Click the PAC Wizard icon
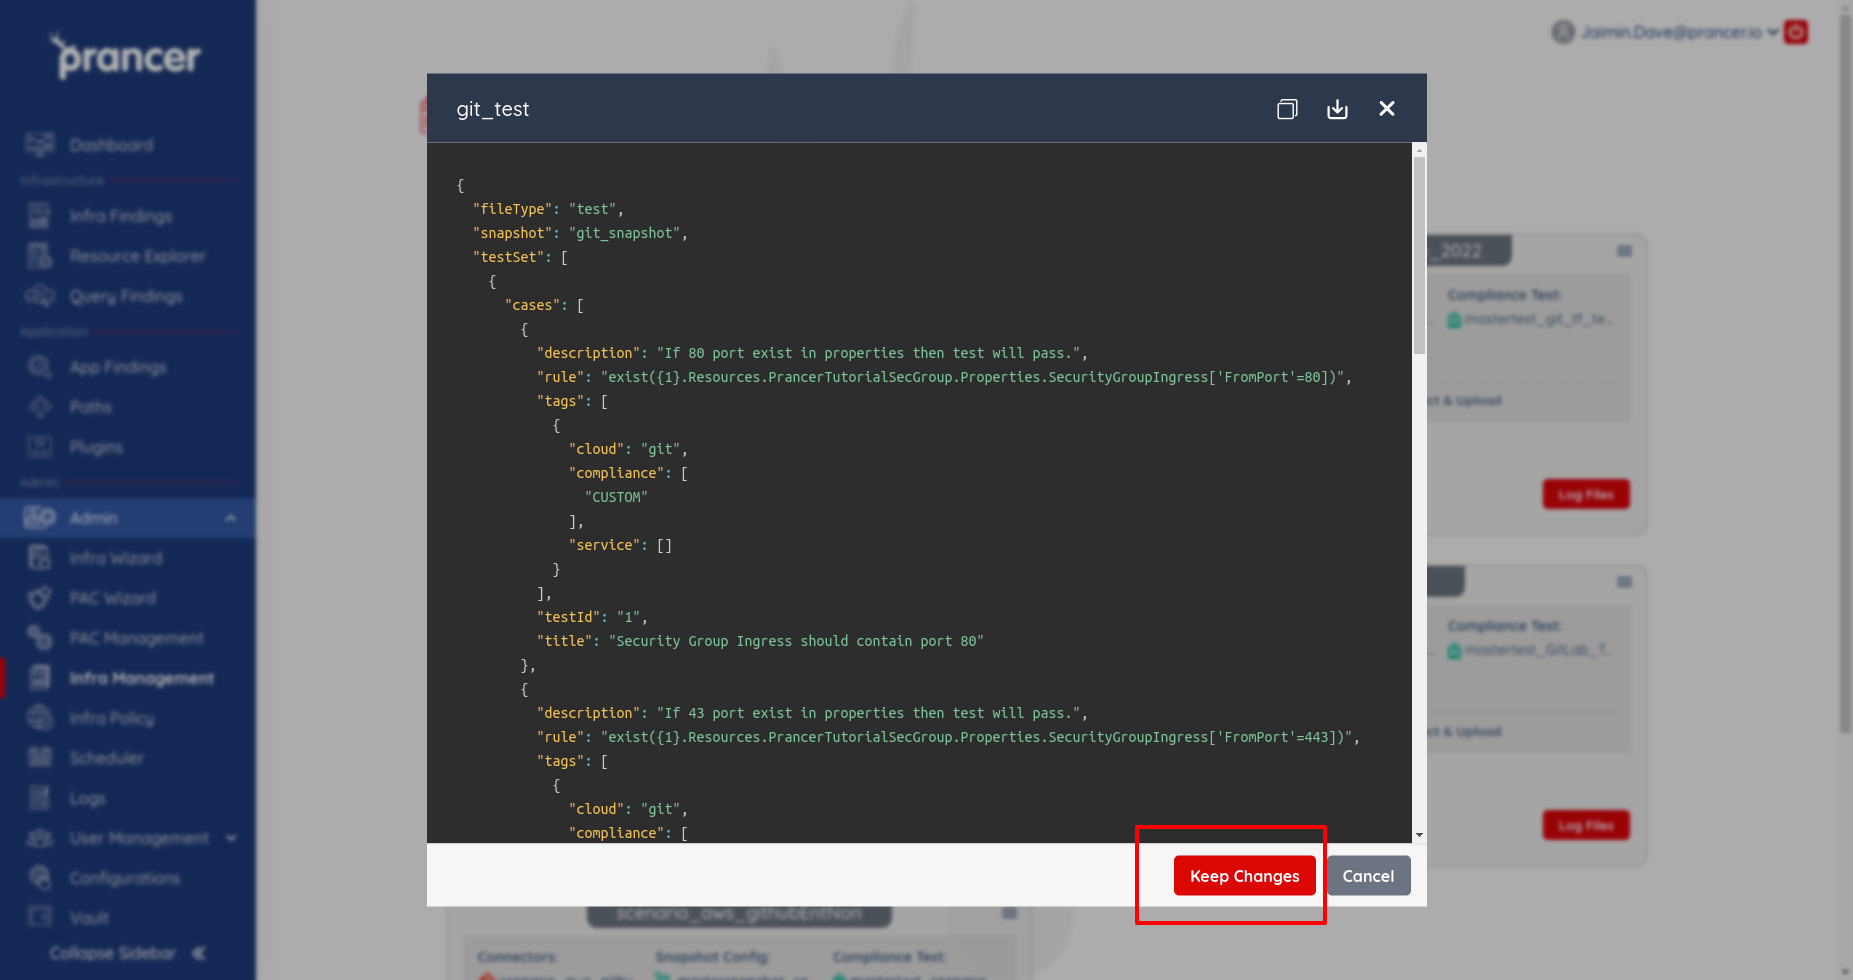Screen dimensions: 1853x980 (40, 598)
